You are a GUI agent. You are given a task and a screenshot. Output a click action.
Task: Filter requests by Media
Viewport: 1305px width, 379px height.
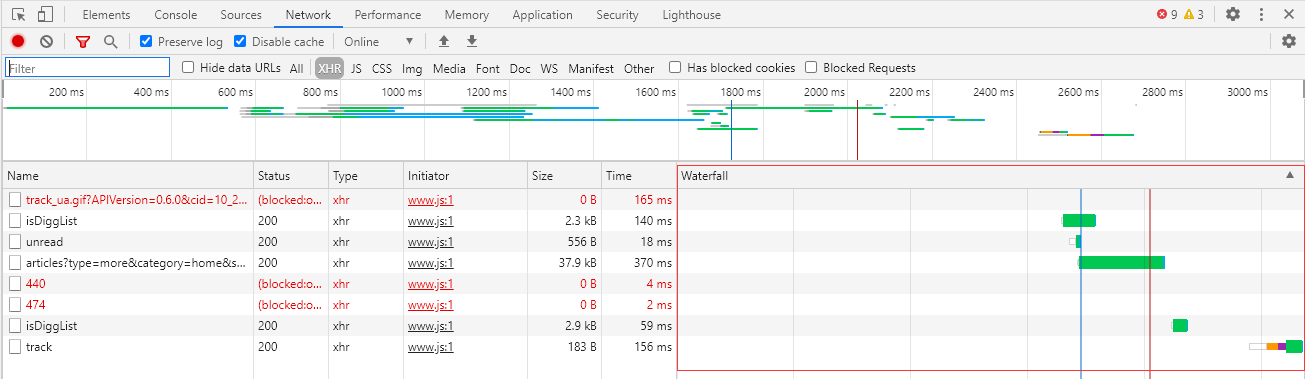point(449,69)
